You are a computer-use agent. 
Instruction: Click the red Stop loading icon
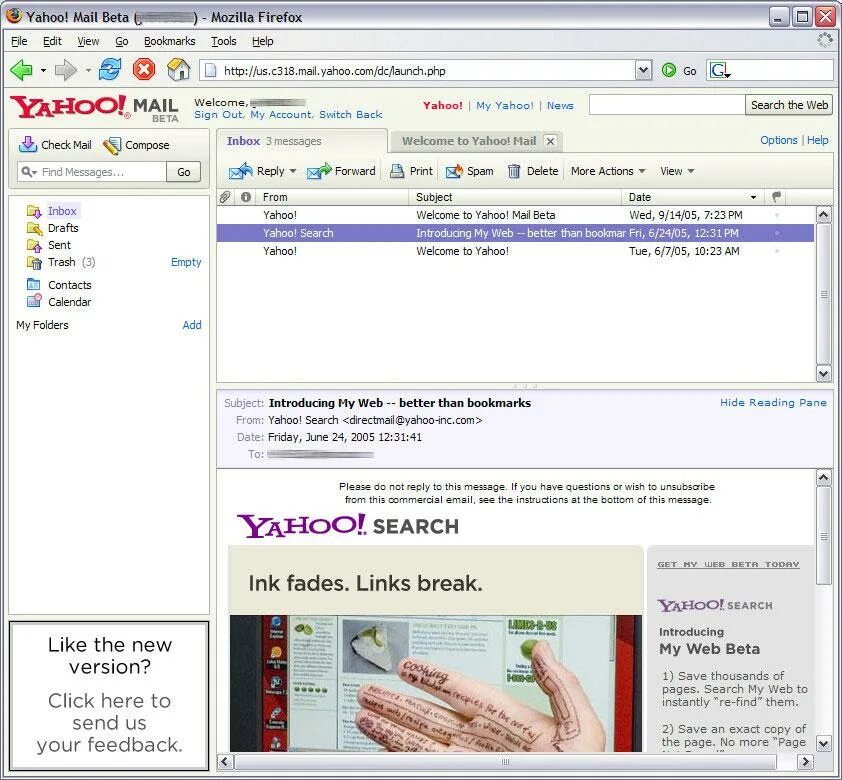point(144,70)
